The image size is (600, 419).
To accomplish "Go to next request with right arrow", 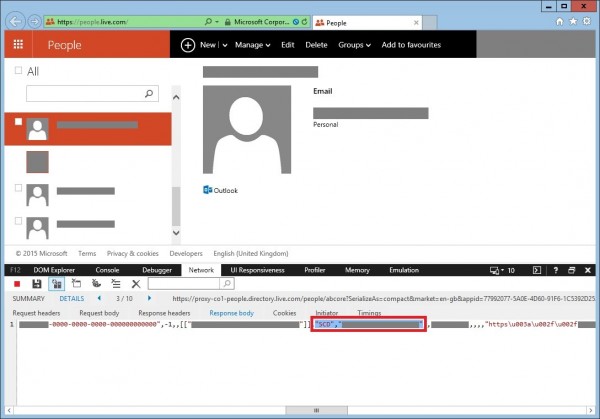I will pyautogui.click(x=149, y=298).
